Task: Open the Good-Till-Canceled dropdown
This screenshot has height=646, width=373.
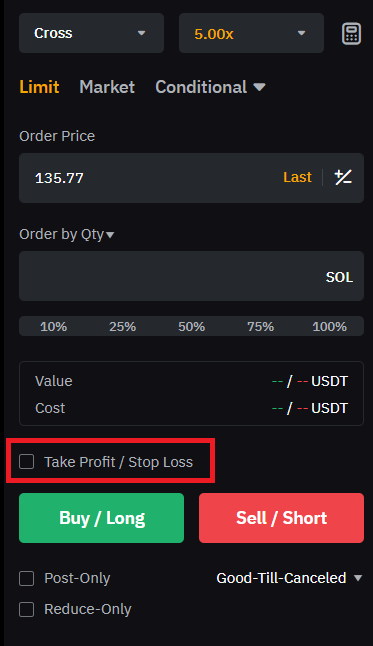Action: coord(289,578)
